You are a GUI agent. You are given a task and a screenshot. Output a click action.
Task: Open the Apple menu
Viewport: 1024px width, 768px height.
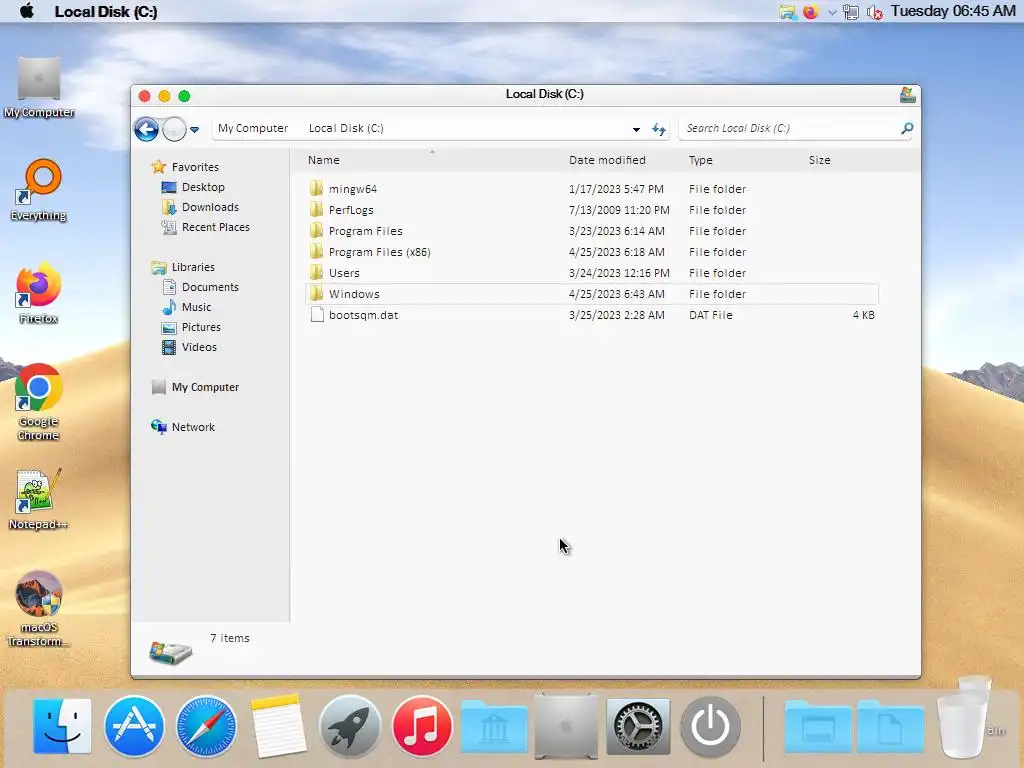coord(27,11)
